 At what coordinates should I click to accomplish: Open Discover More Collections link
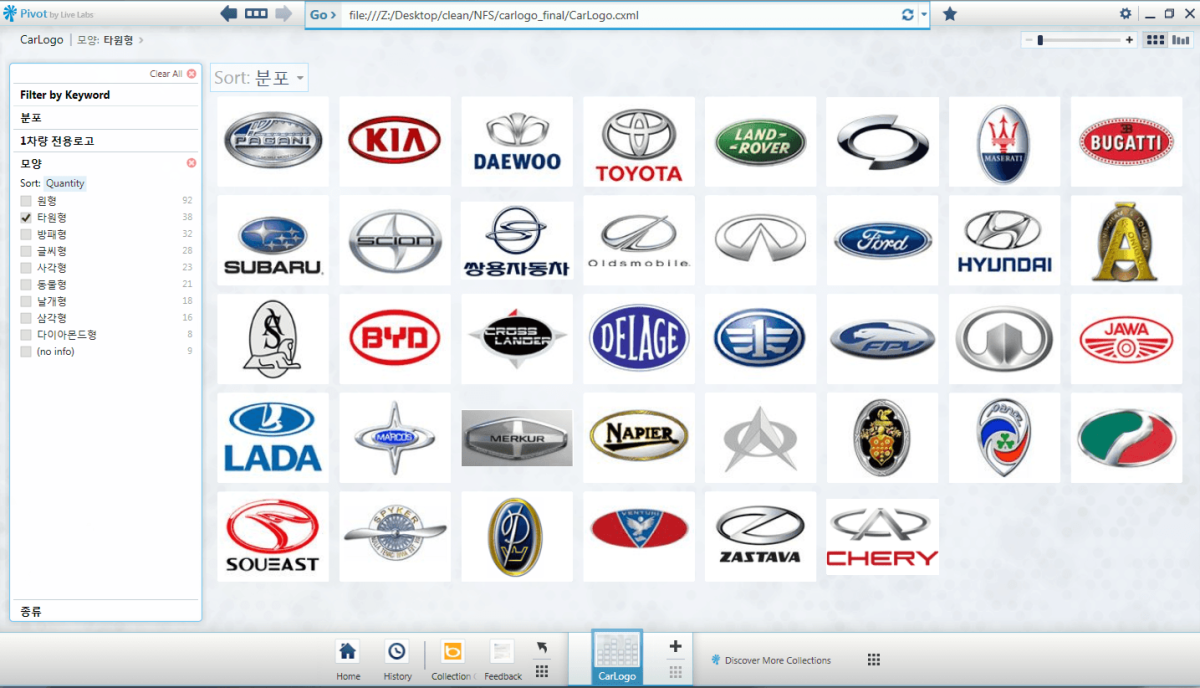(777, 660)
